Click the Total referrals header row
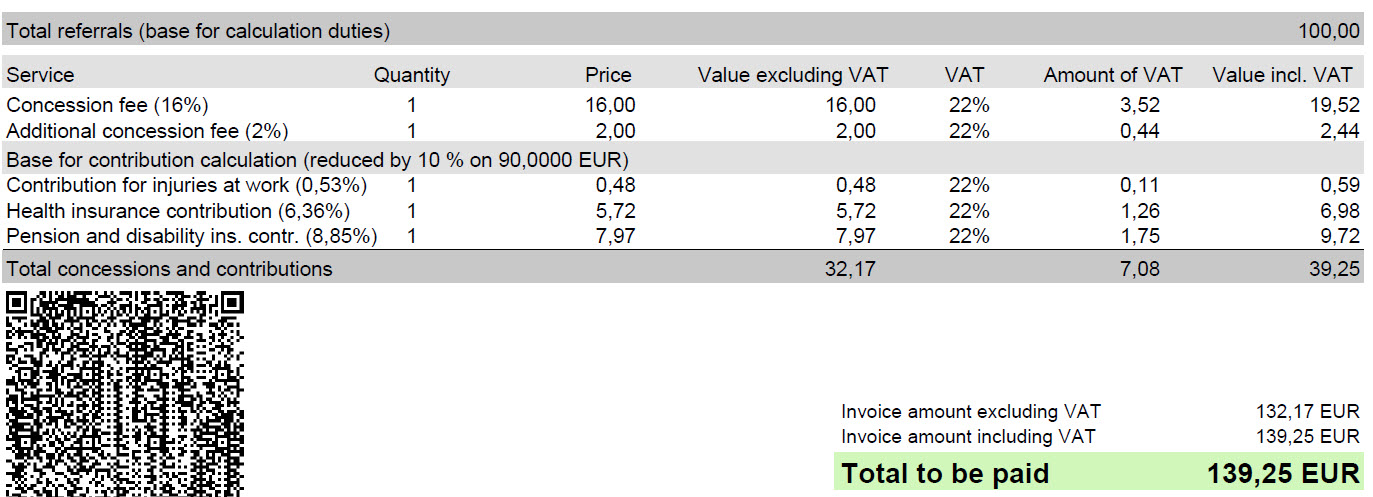 click(x=684, y=31)
